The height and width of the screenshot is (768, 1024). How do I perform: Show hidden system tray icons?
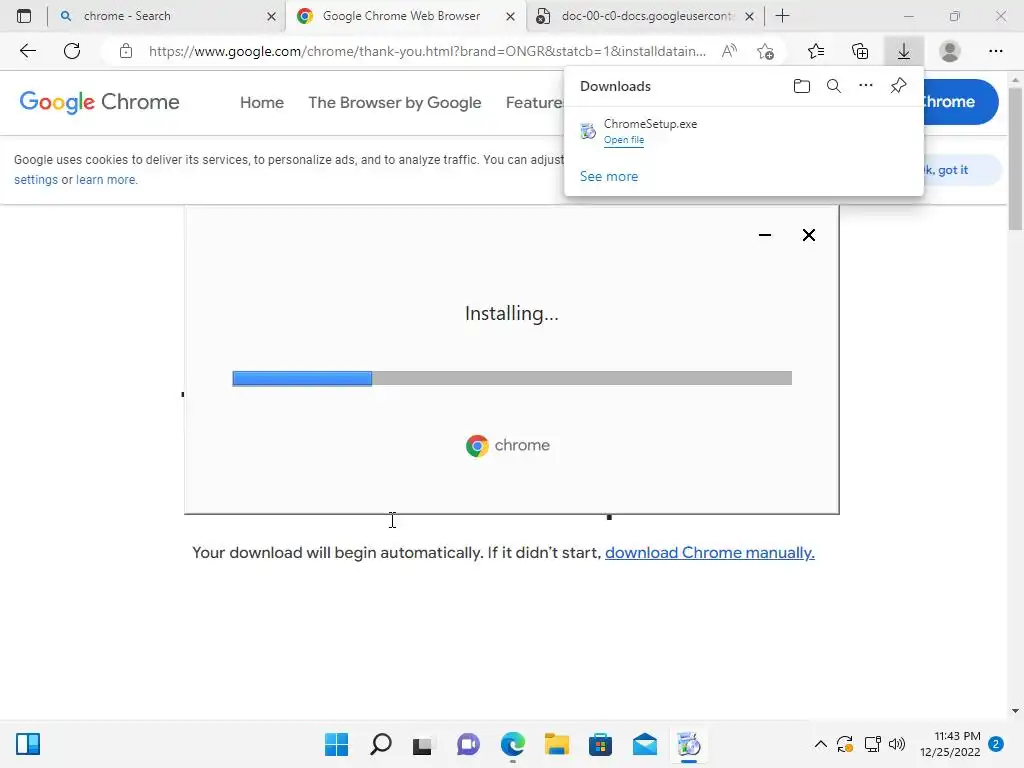pyautogui.click(x=821, y=744)
